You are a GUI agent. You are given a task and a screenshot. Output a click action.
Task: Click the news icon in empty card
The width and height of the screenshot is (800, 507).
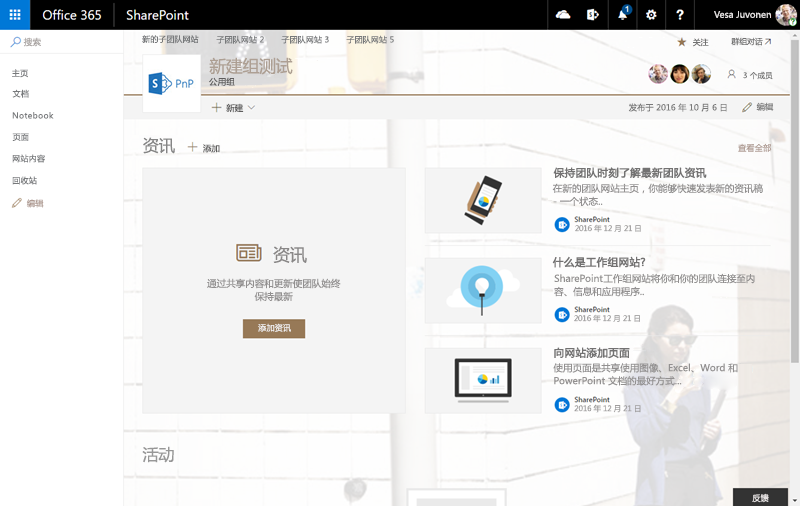(248, 252)
